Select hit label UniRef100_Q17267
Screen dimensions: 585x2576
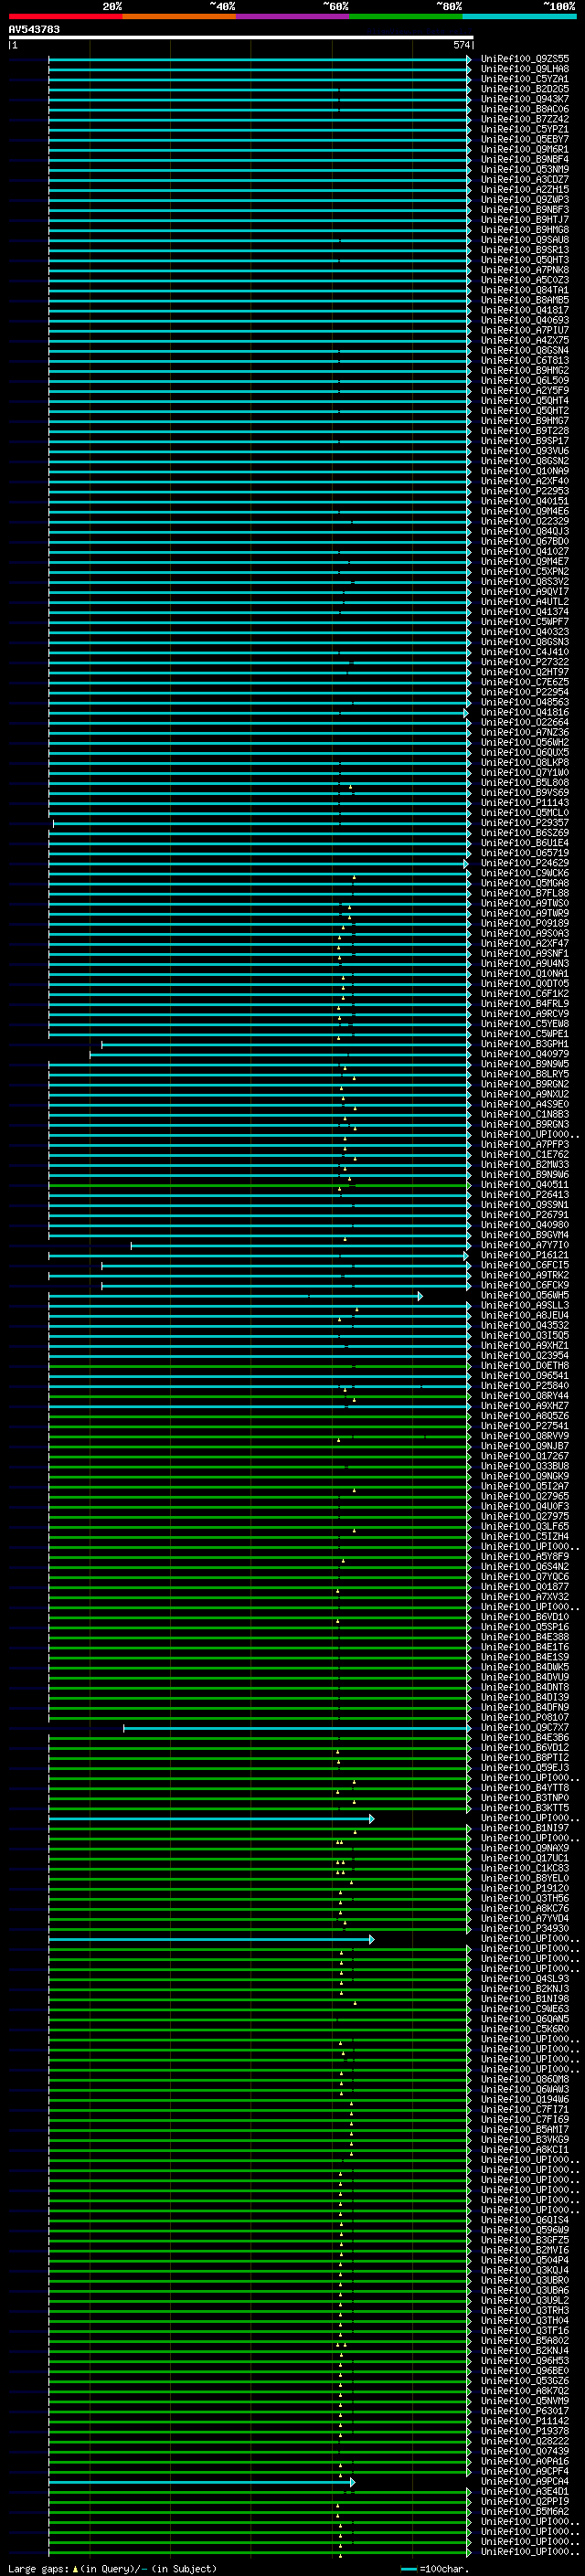[525, 1456]
